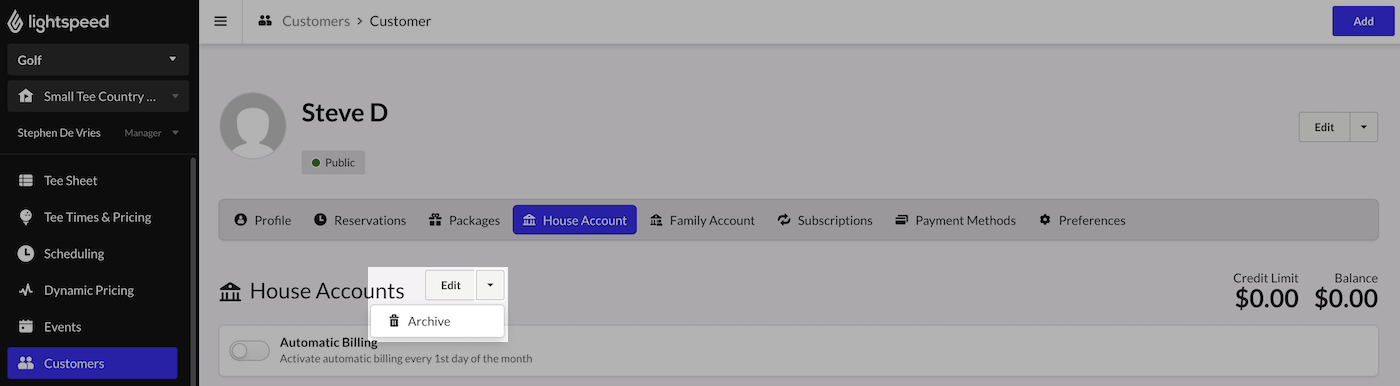
Task: Click the Edit button for customer Steve D
Action: (1324, 127)
